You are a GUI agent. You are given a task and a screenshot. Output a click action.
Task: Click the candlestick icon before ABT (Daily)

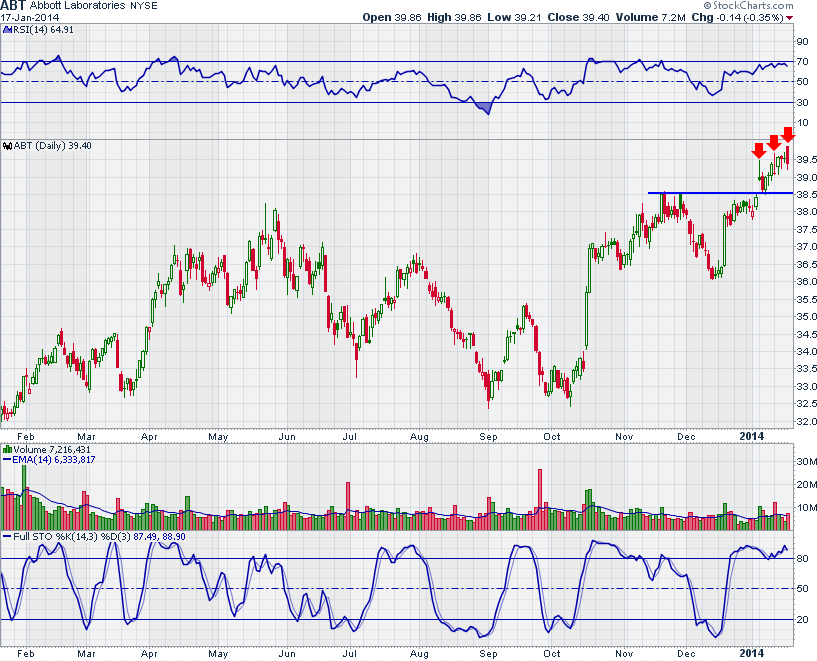coord(7,146)
